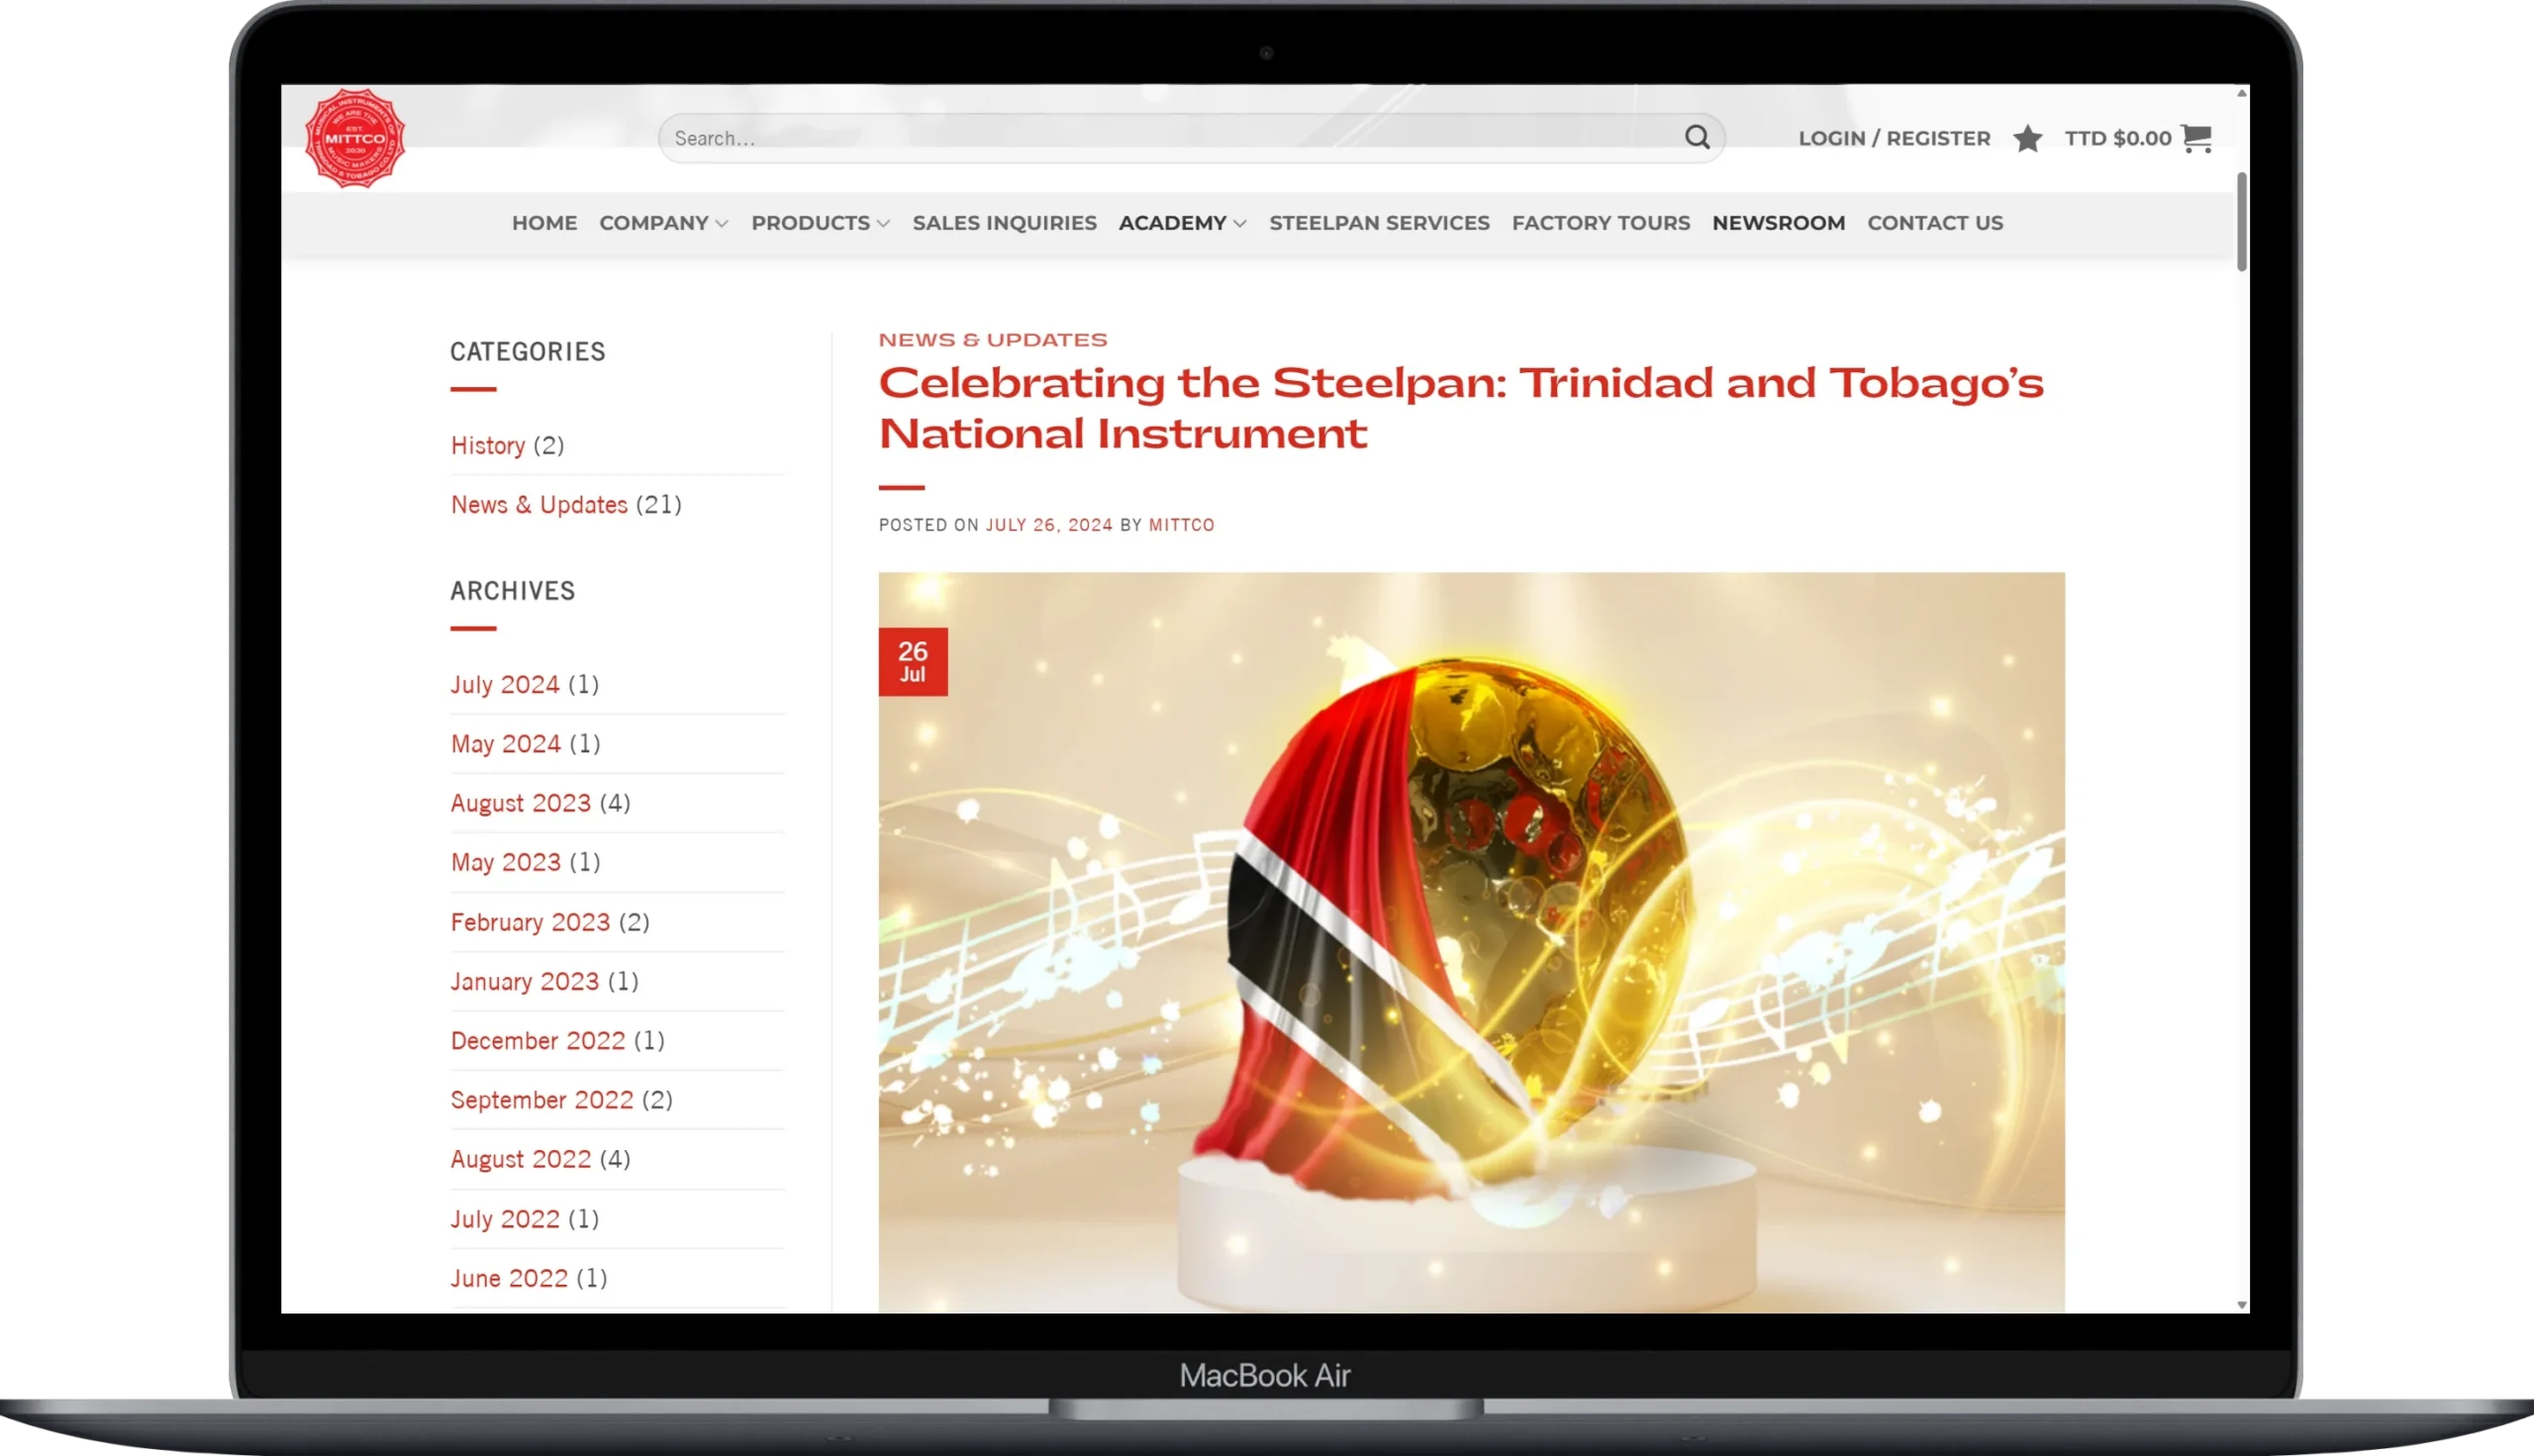Open the History category link
This screenshot has height=1456, width=2534.
click(x=487, y=445)
